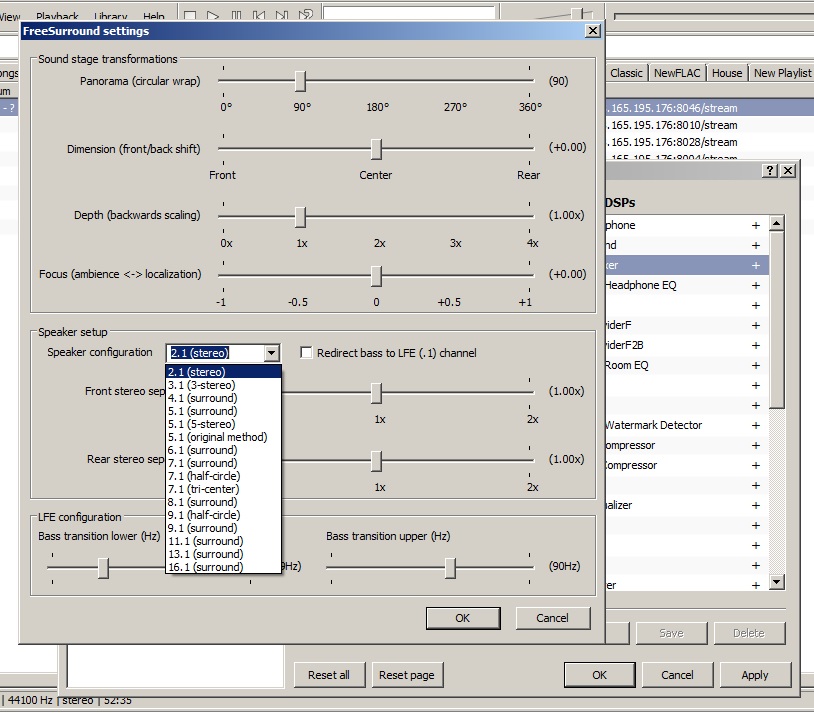The image size is (814, 713).
Task: Click the Stop playback button in toolbar
Action: [x=190, y=16]
